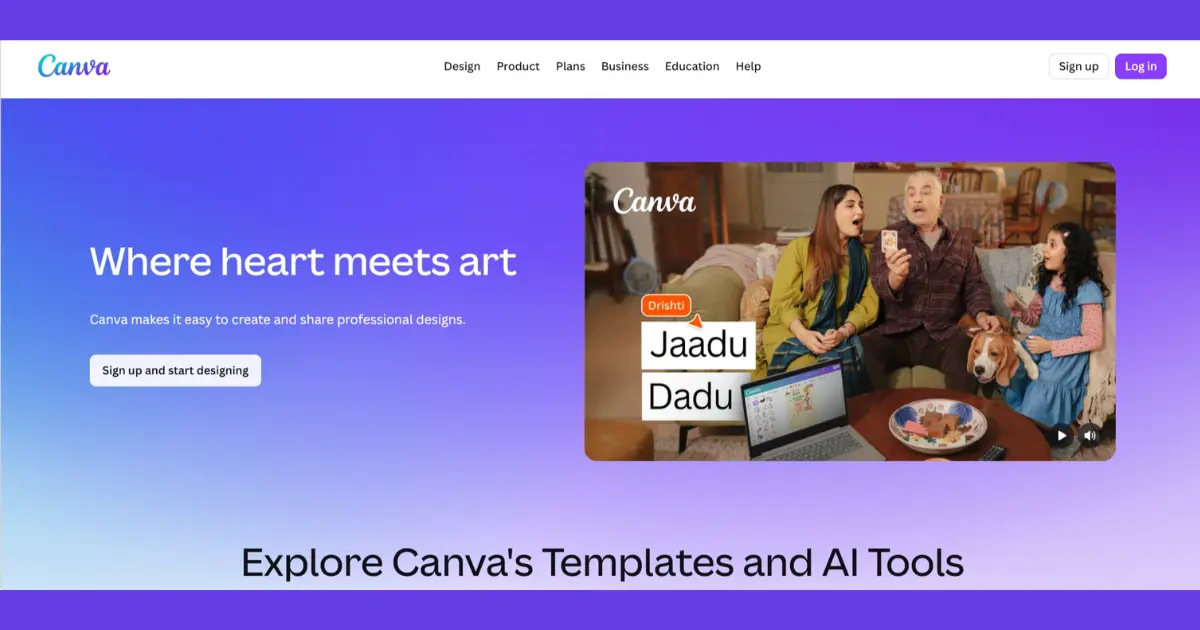The width and height of the screenshot is (1200, 630).
Task: Select "Sign up and start designing"
Action: 175,370
